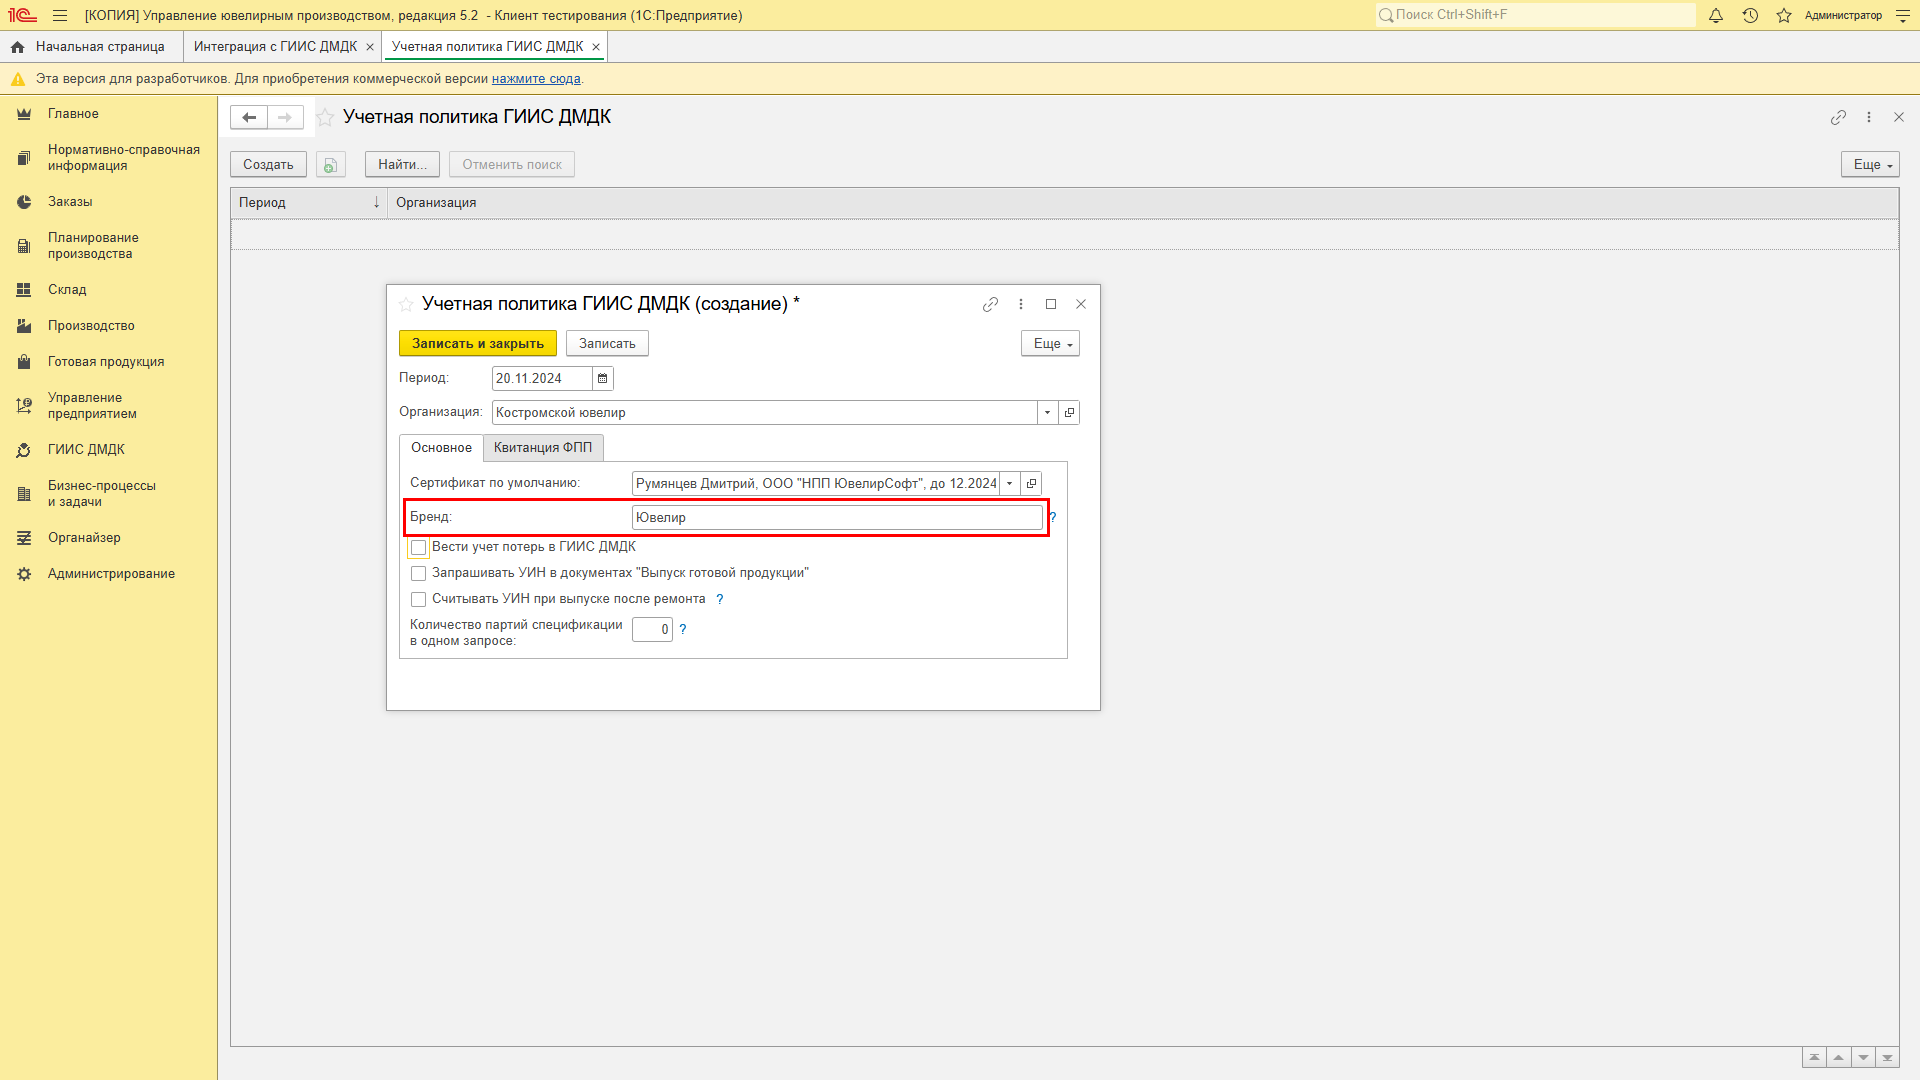Open Администрирование section
The width and height of the screenshot is (1920, 1080).
111,574
